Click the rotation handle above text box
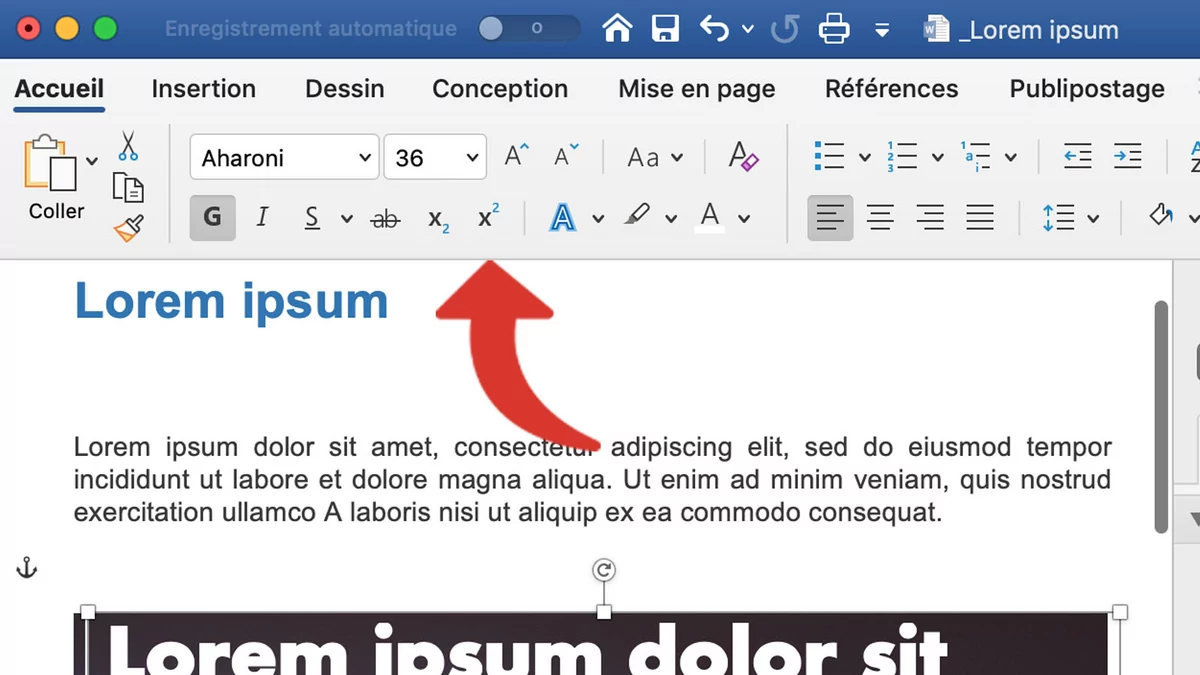This screenshot has height=675, width=1200. click(x=604, y=570)
